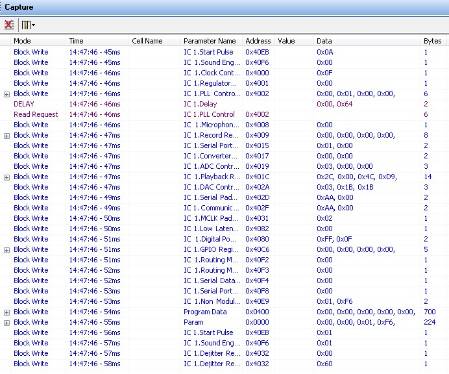
Task: Click the Bytes column header
Action: point(432,41)
